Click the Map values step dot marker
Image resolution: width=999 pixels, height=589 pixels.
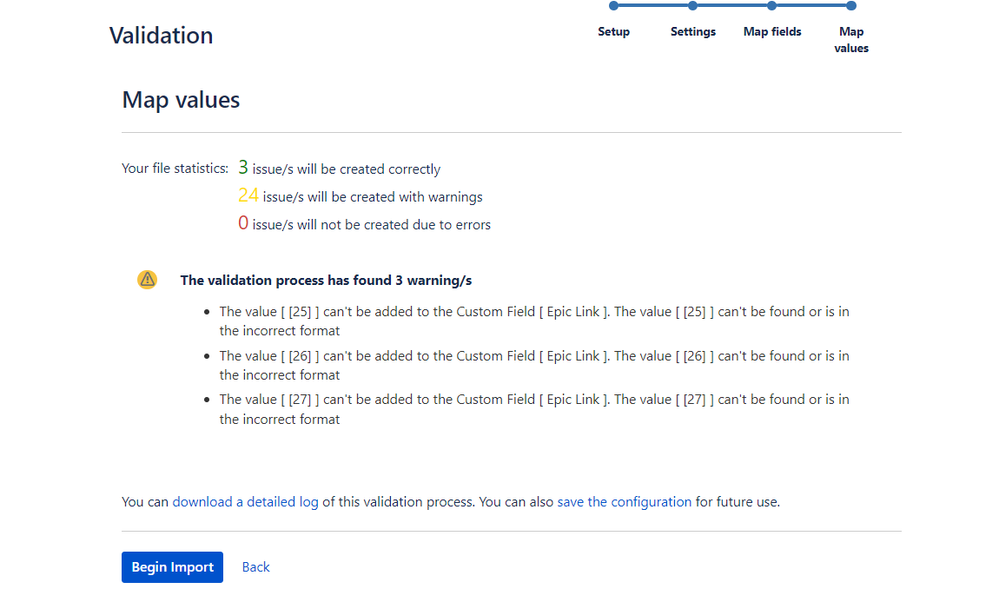(851, 6)
